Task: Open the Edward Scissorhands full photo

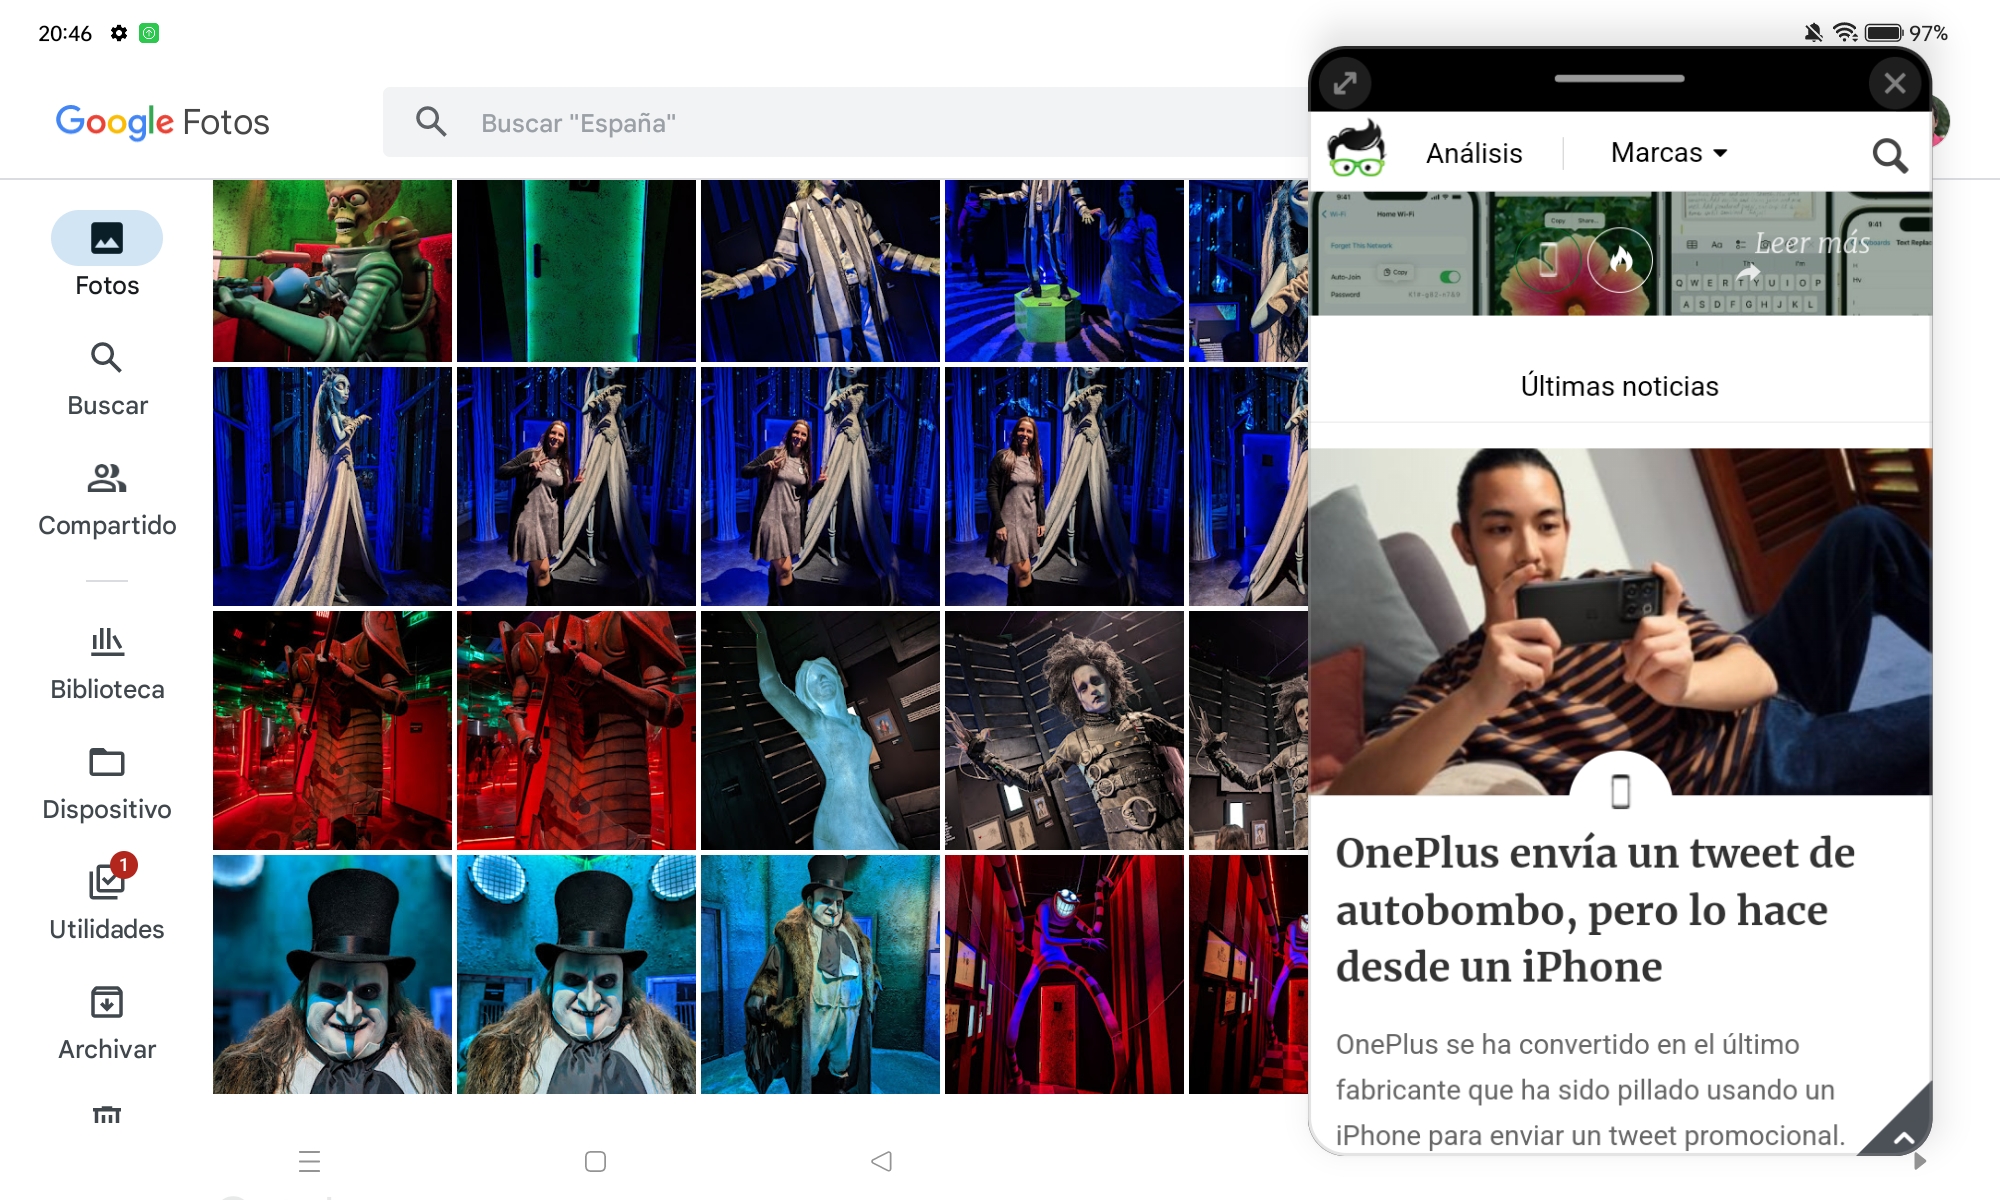Action: pos(1064,730)
